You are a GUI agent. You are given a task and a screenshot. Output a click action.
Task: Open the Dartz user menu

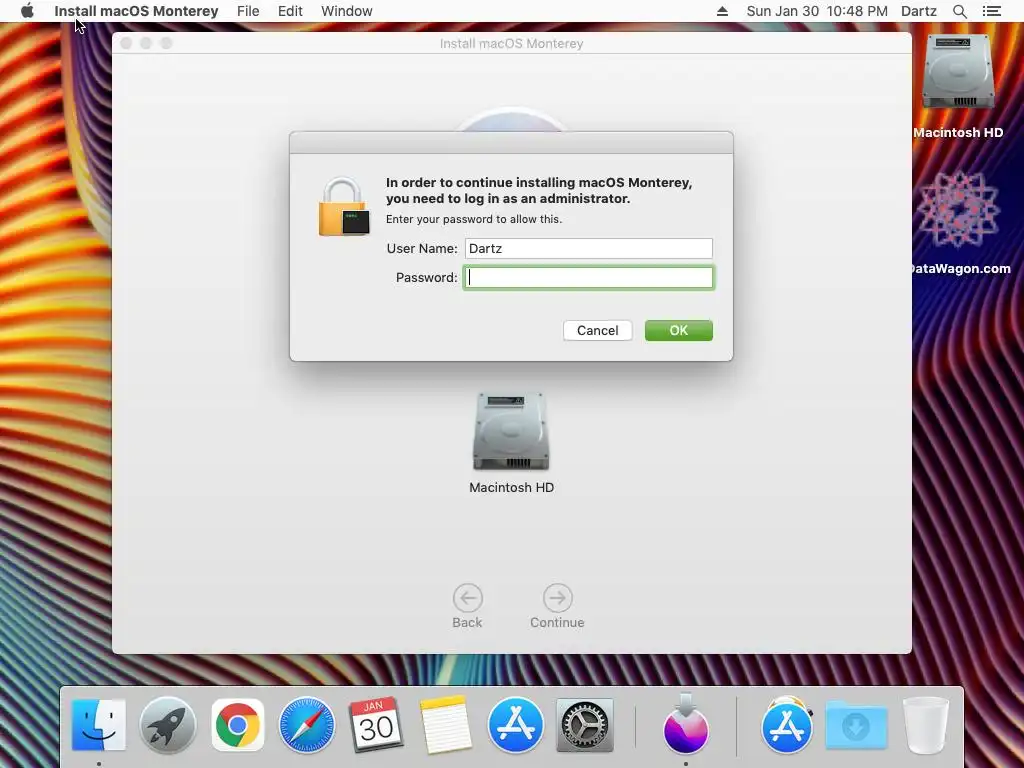[x=919, y=11]
